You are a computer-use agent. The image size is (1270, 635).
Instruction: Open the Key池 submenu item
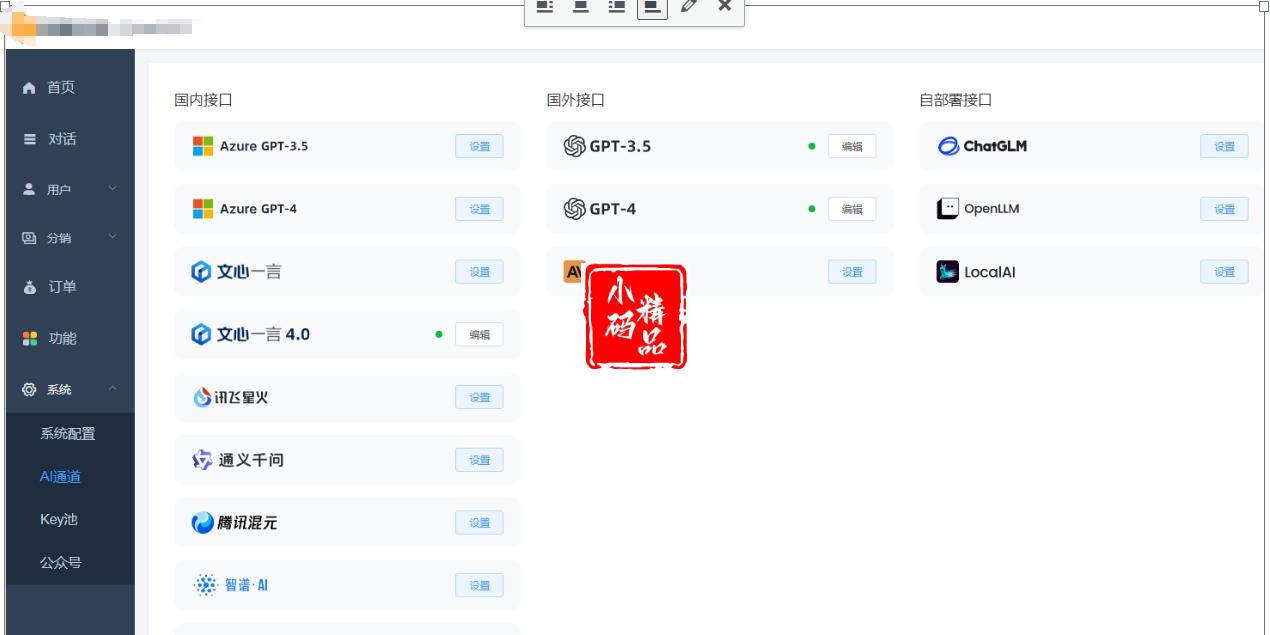pyautogui.click(x=70, y=520)
